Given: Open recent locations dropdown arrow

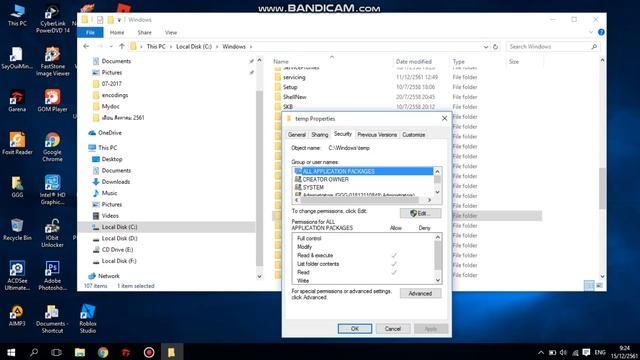Looking at the screenshot, I should (111, 47).
